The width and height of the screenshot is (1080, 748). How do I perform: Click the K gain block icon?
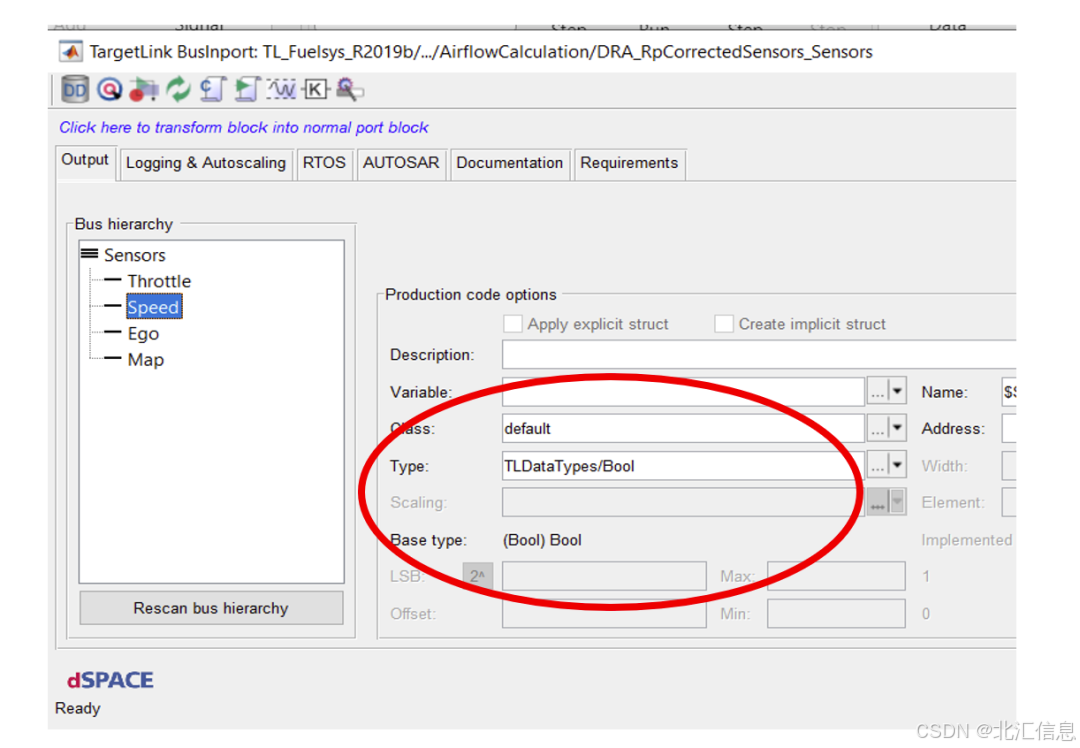[x=315, y=90]
